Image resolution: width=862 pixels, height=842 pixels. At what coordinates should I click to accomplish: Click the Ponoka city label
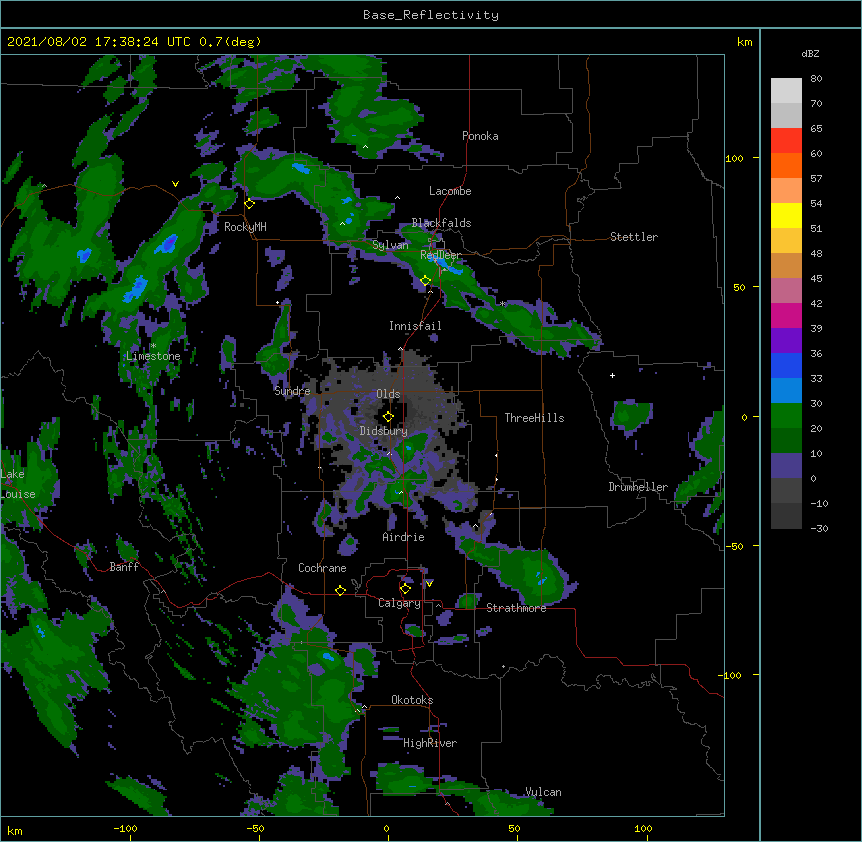(x=480, y=136)
